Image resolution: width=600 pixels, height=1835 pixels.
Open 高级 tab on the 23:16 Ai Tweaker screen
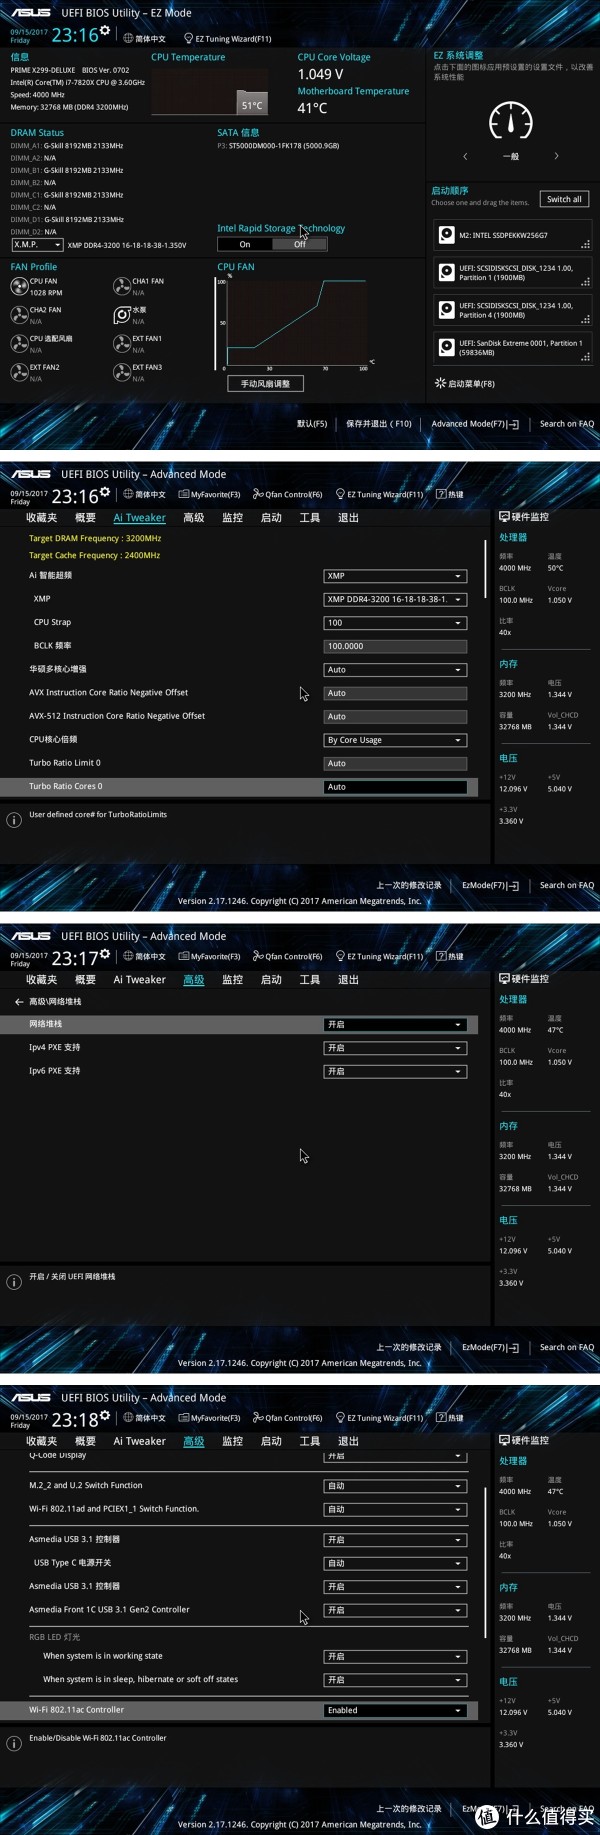click(194, 518)
